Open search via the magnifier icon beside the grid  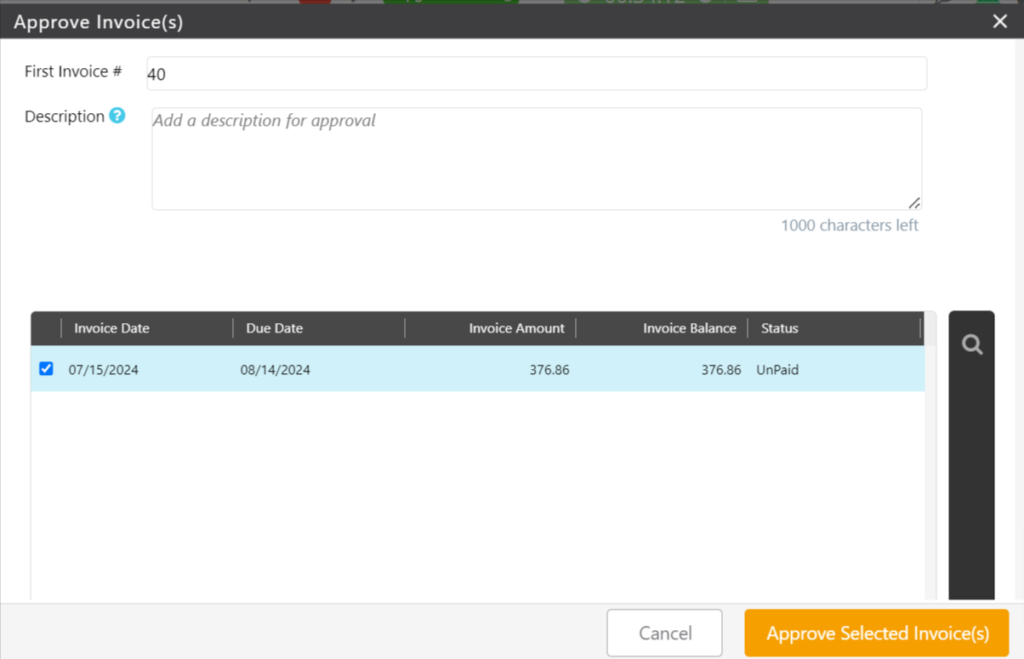(x=971, y=344)
